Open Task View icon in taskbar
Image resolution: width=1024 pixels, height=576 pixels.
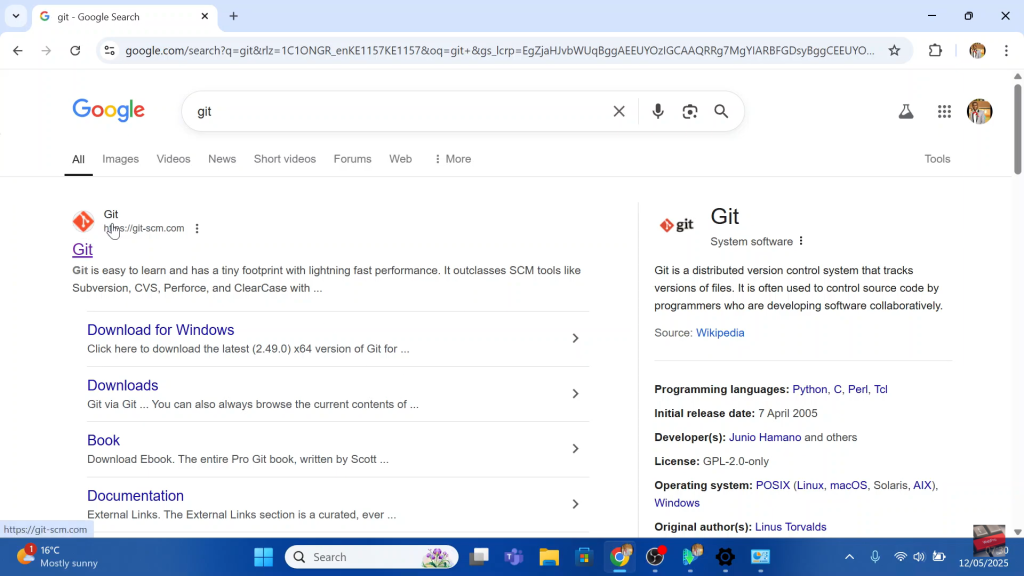[x=479, y=557]
